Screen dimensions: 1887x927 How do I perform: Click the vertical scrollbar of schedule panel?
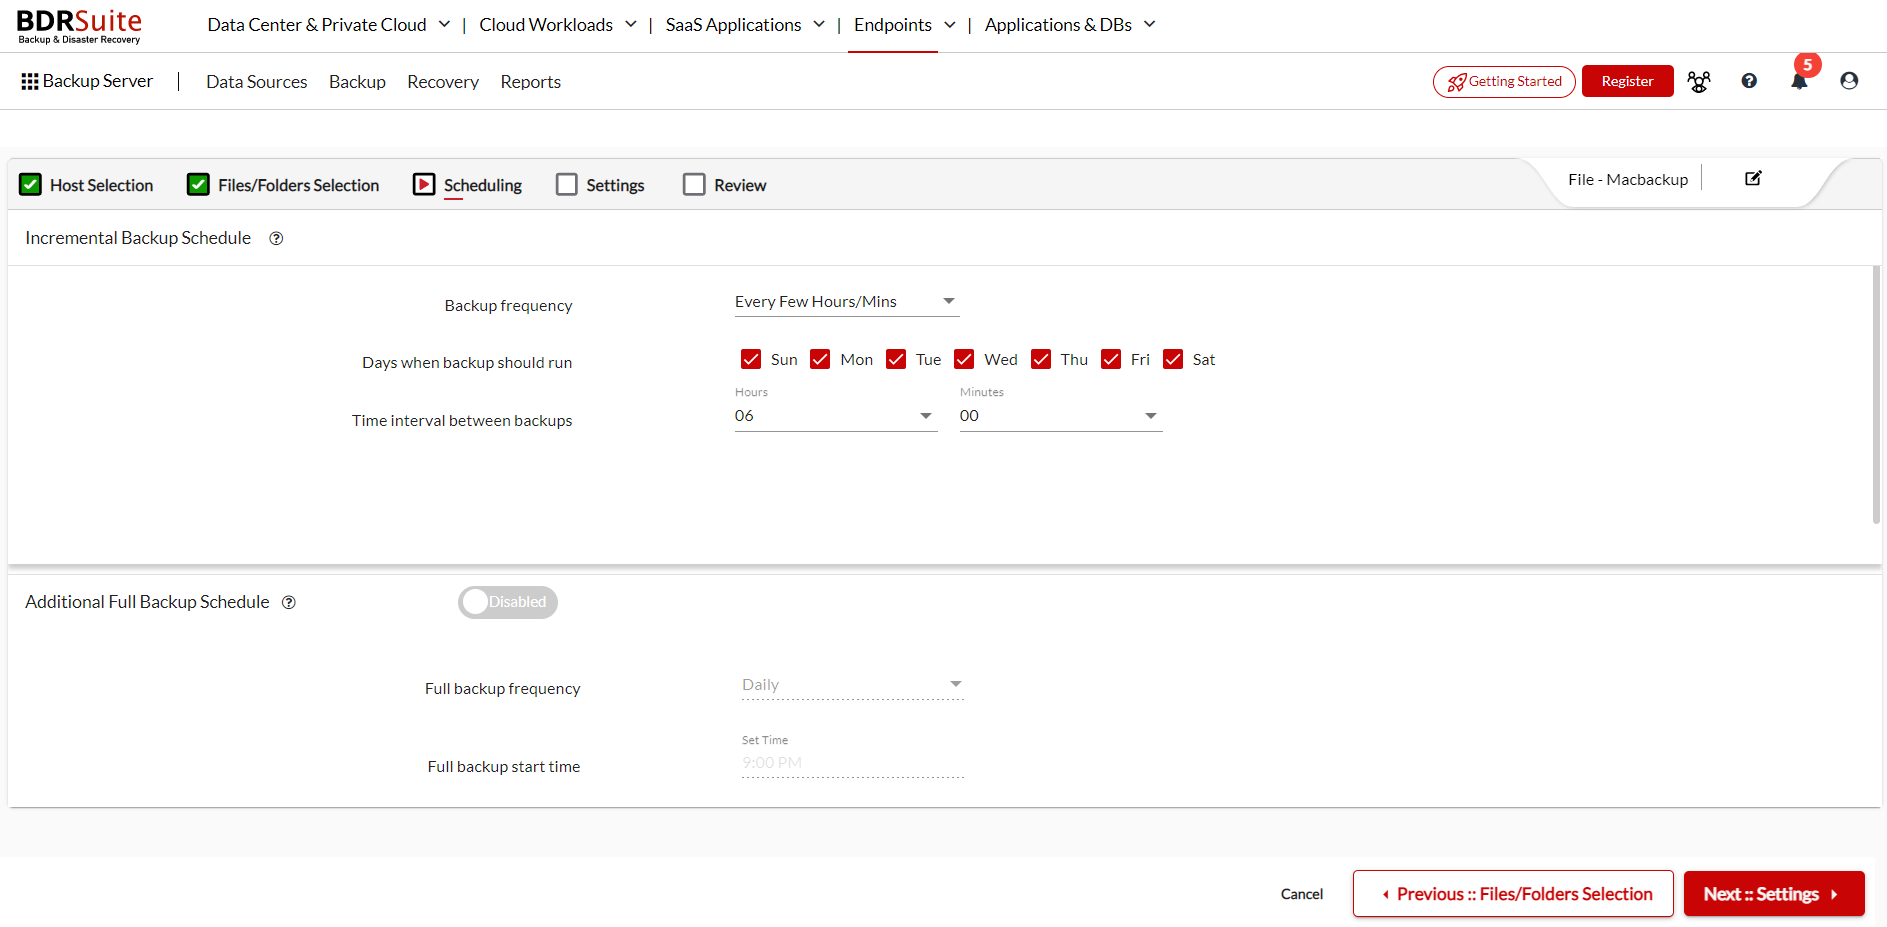coord(1877,394)
